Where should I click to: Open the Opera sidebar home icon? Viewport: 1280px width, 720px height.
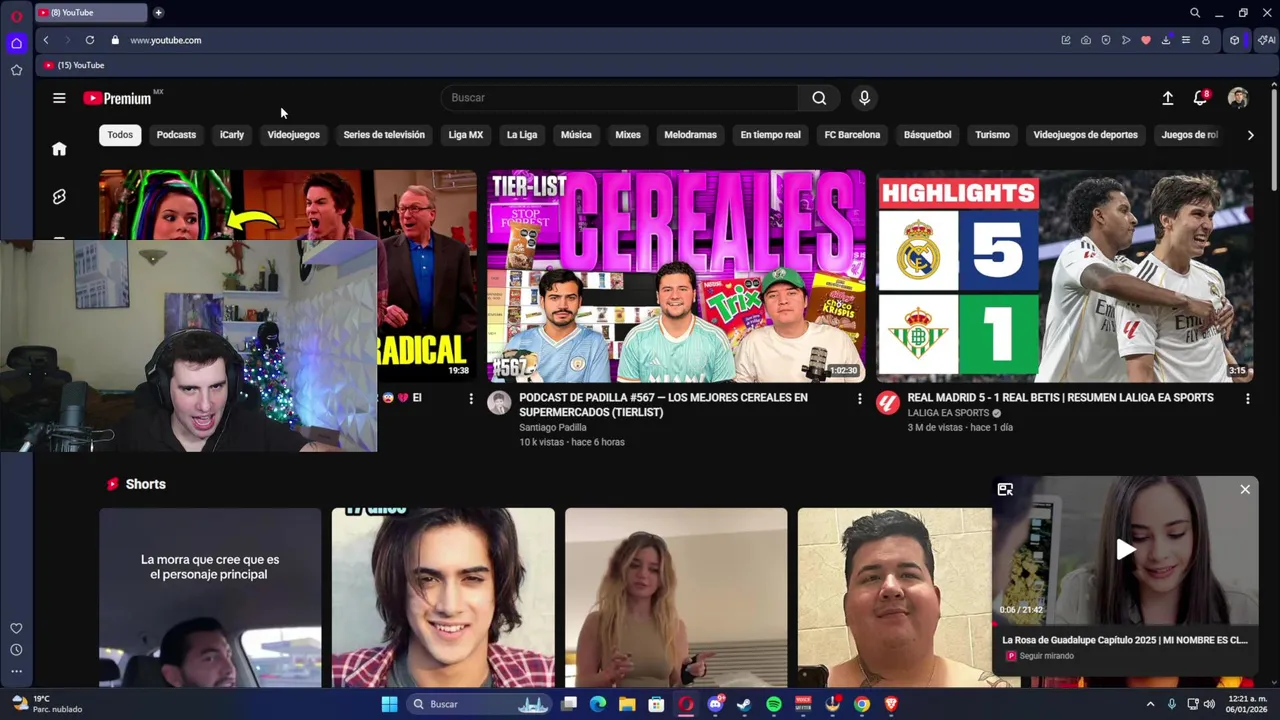pyautogui.click(x=16, y=43)
